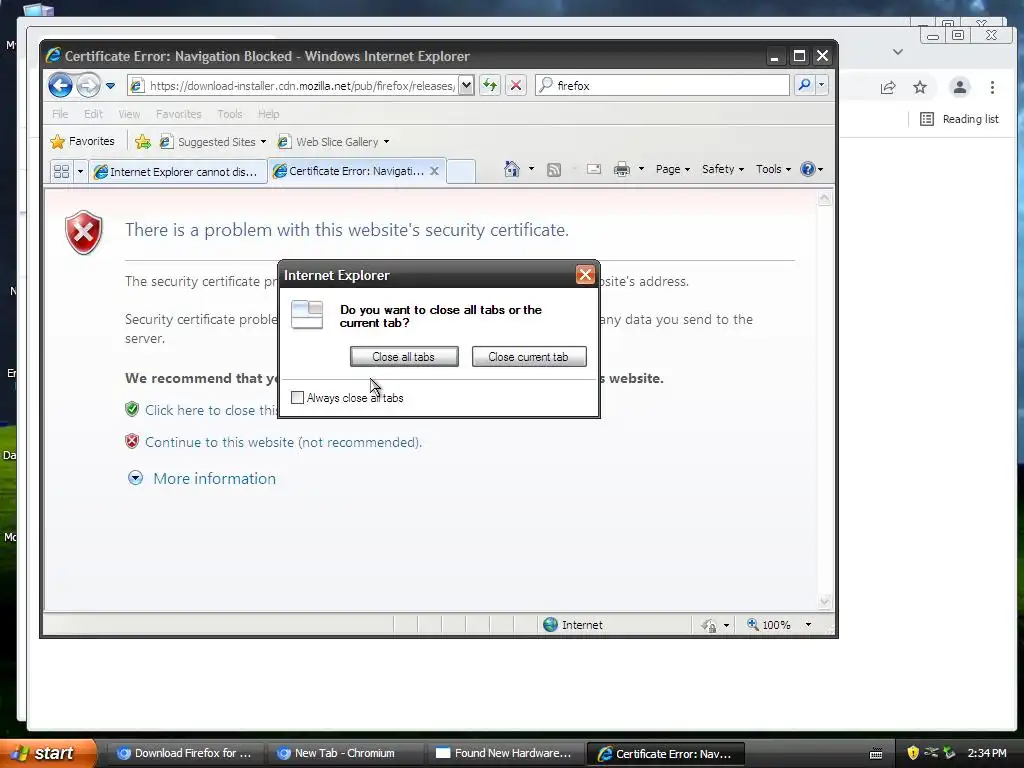
Task: Click the Read Mail icon
Action: 594,170
